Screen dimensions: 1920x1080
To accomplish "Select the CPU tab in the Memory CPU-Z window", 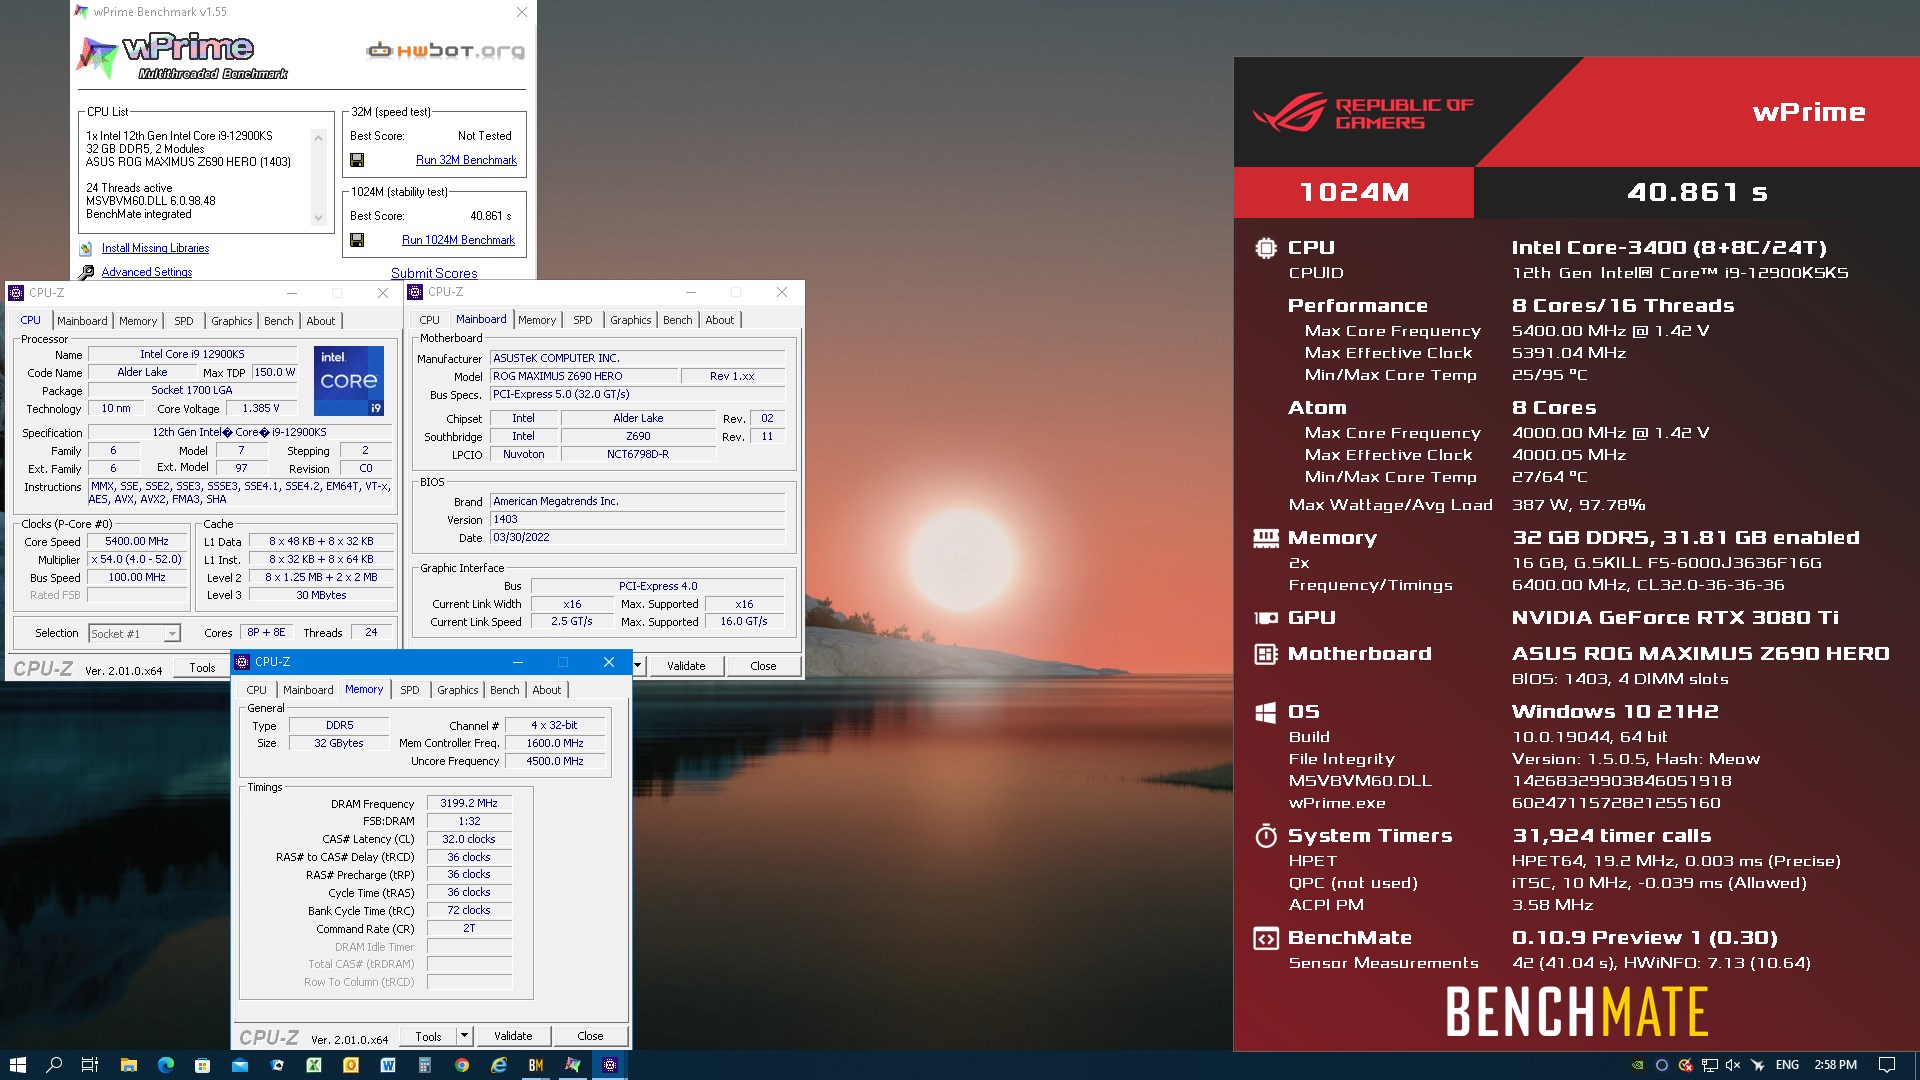I will tap(257, 690).
